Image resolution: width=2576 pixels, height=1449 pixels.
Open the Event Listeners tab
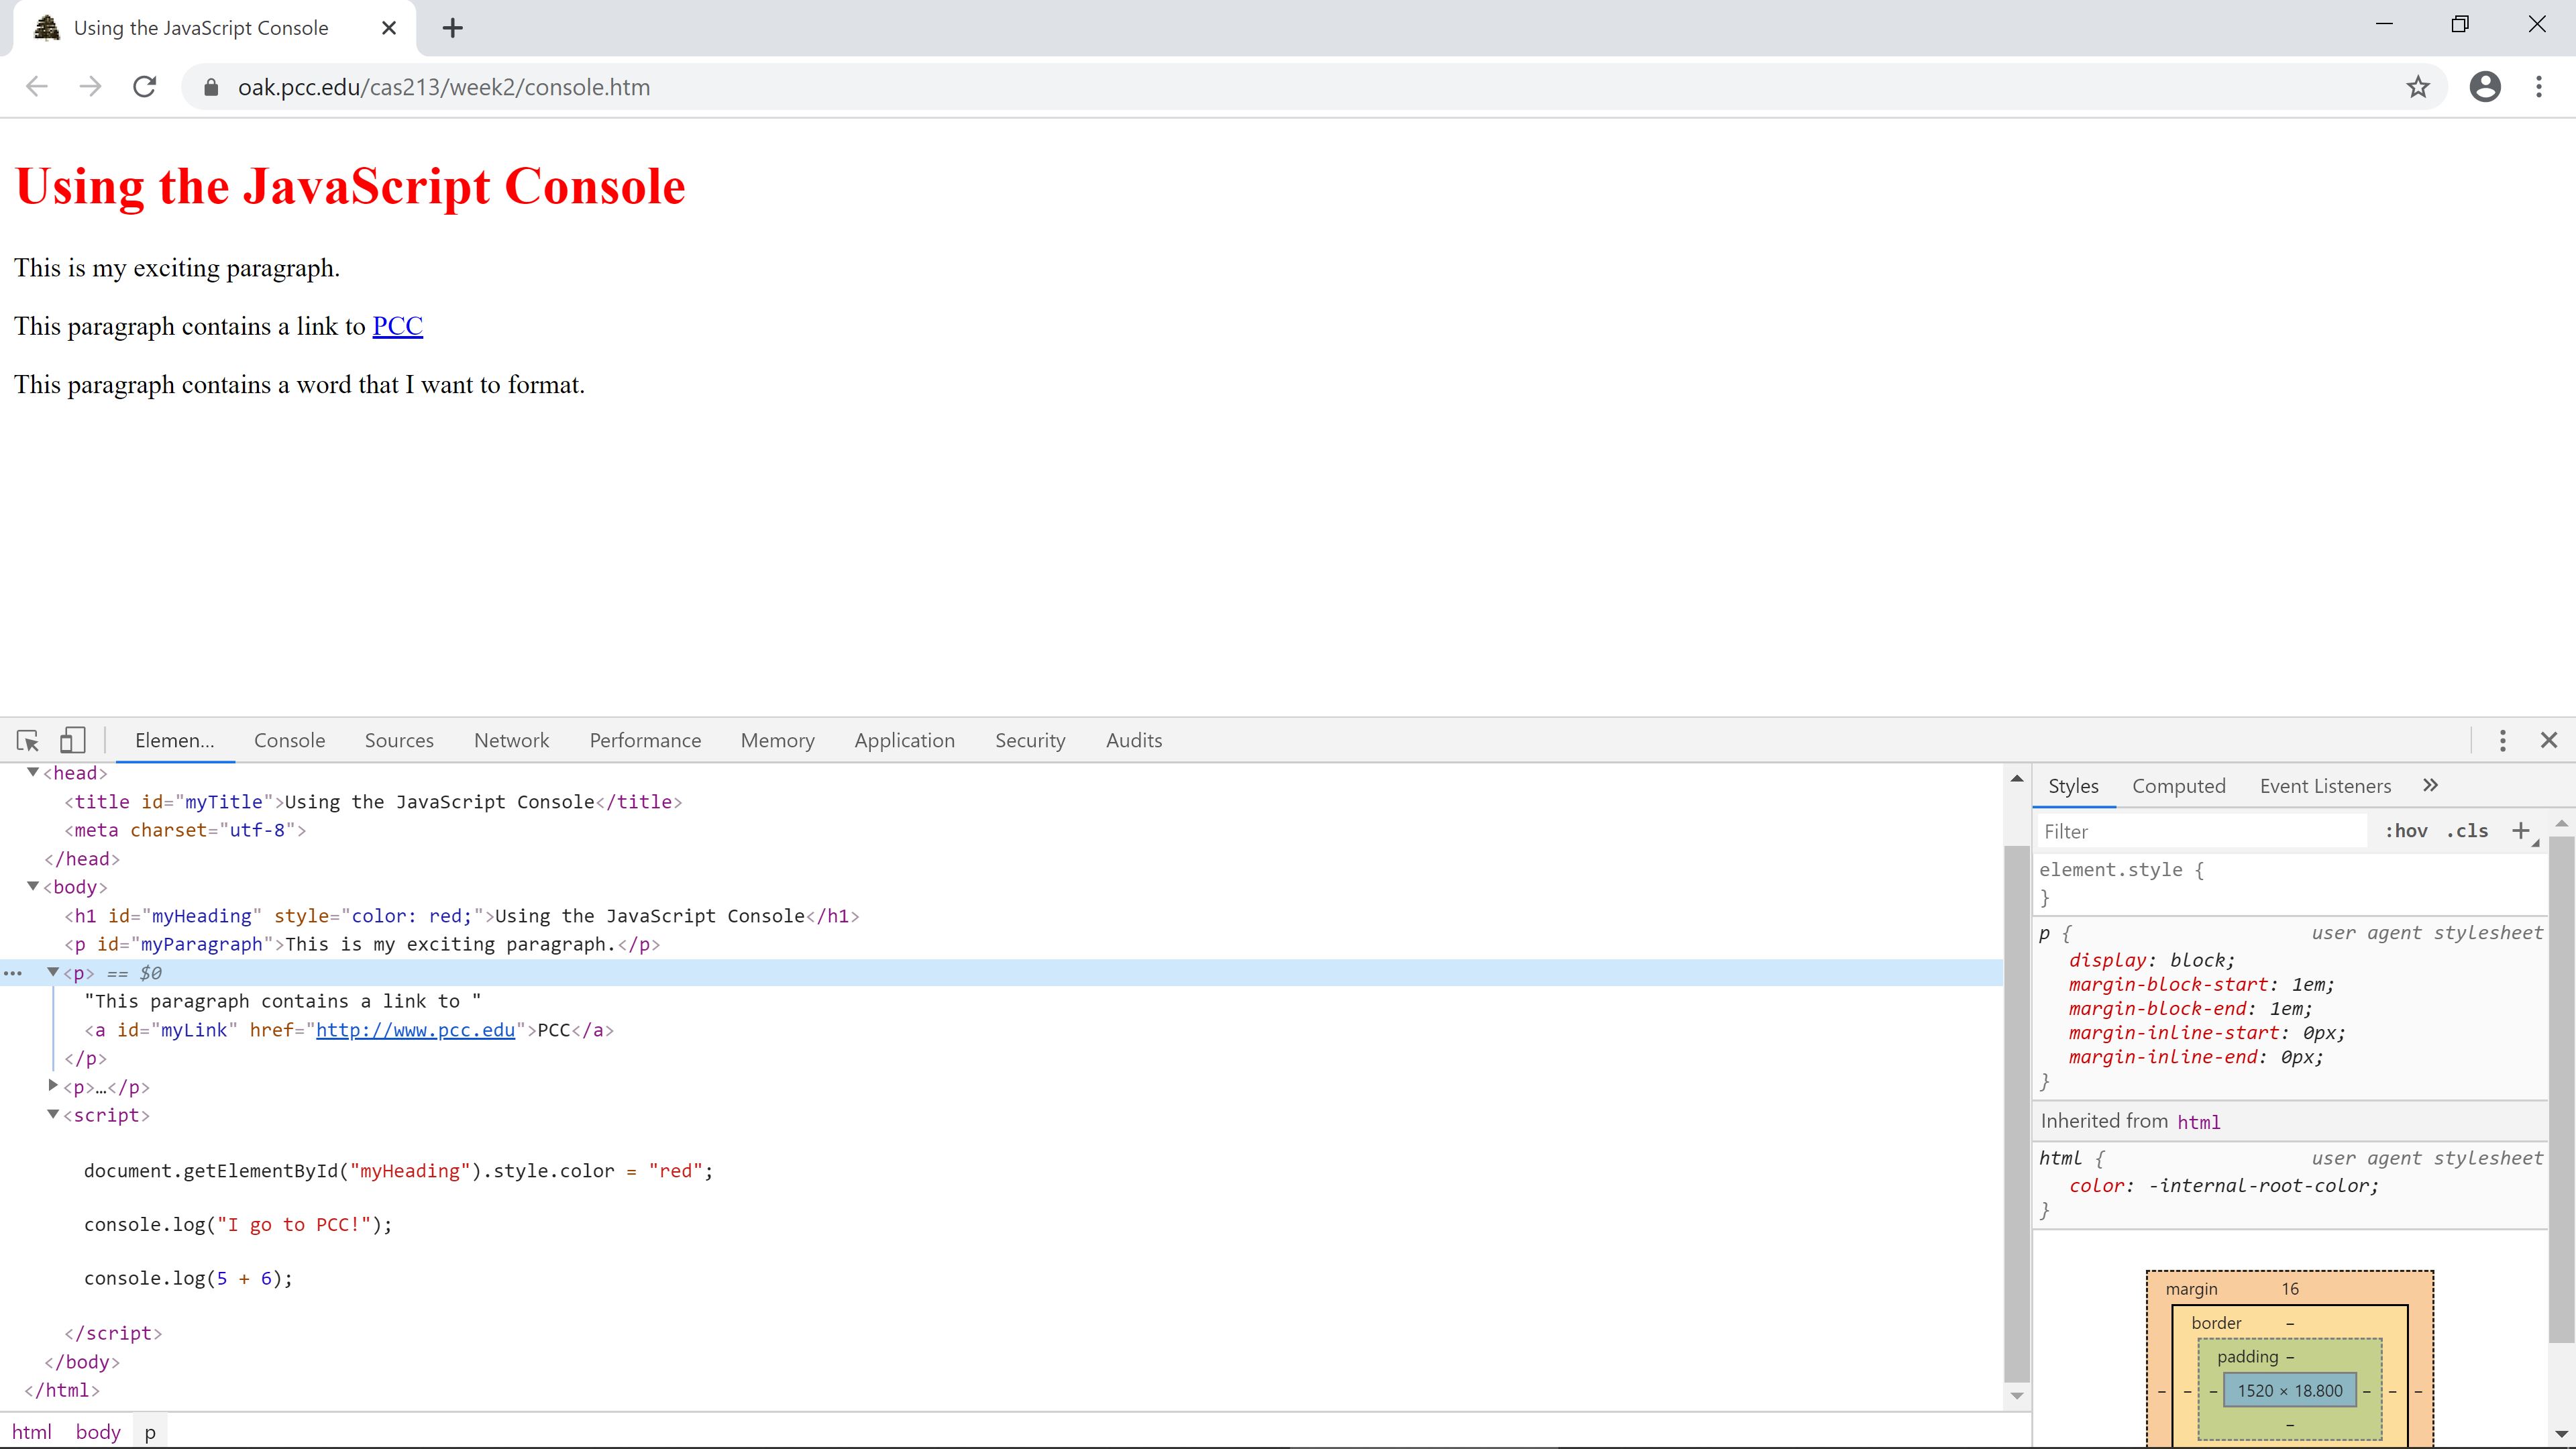point(2325,786)
